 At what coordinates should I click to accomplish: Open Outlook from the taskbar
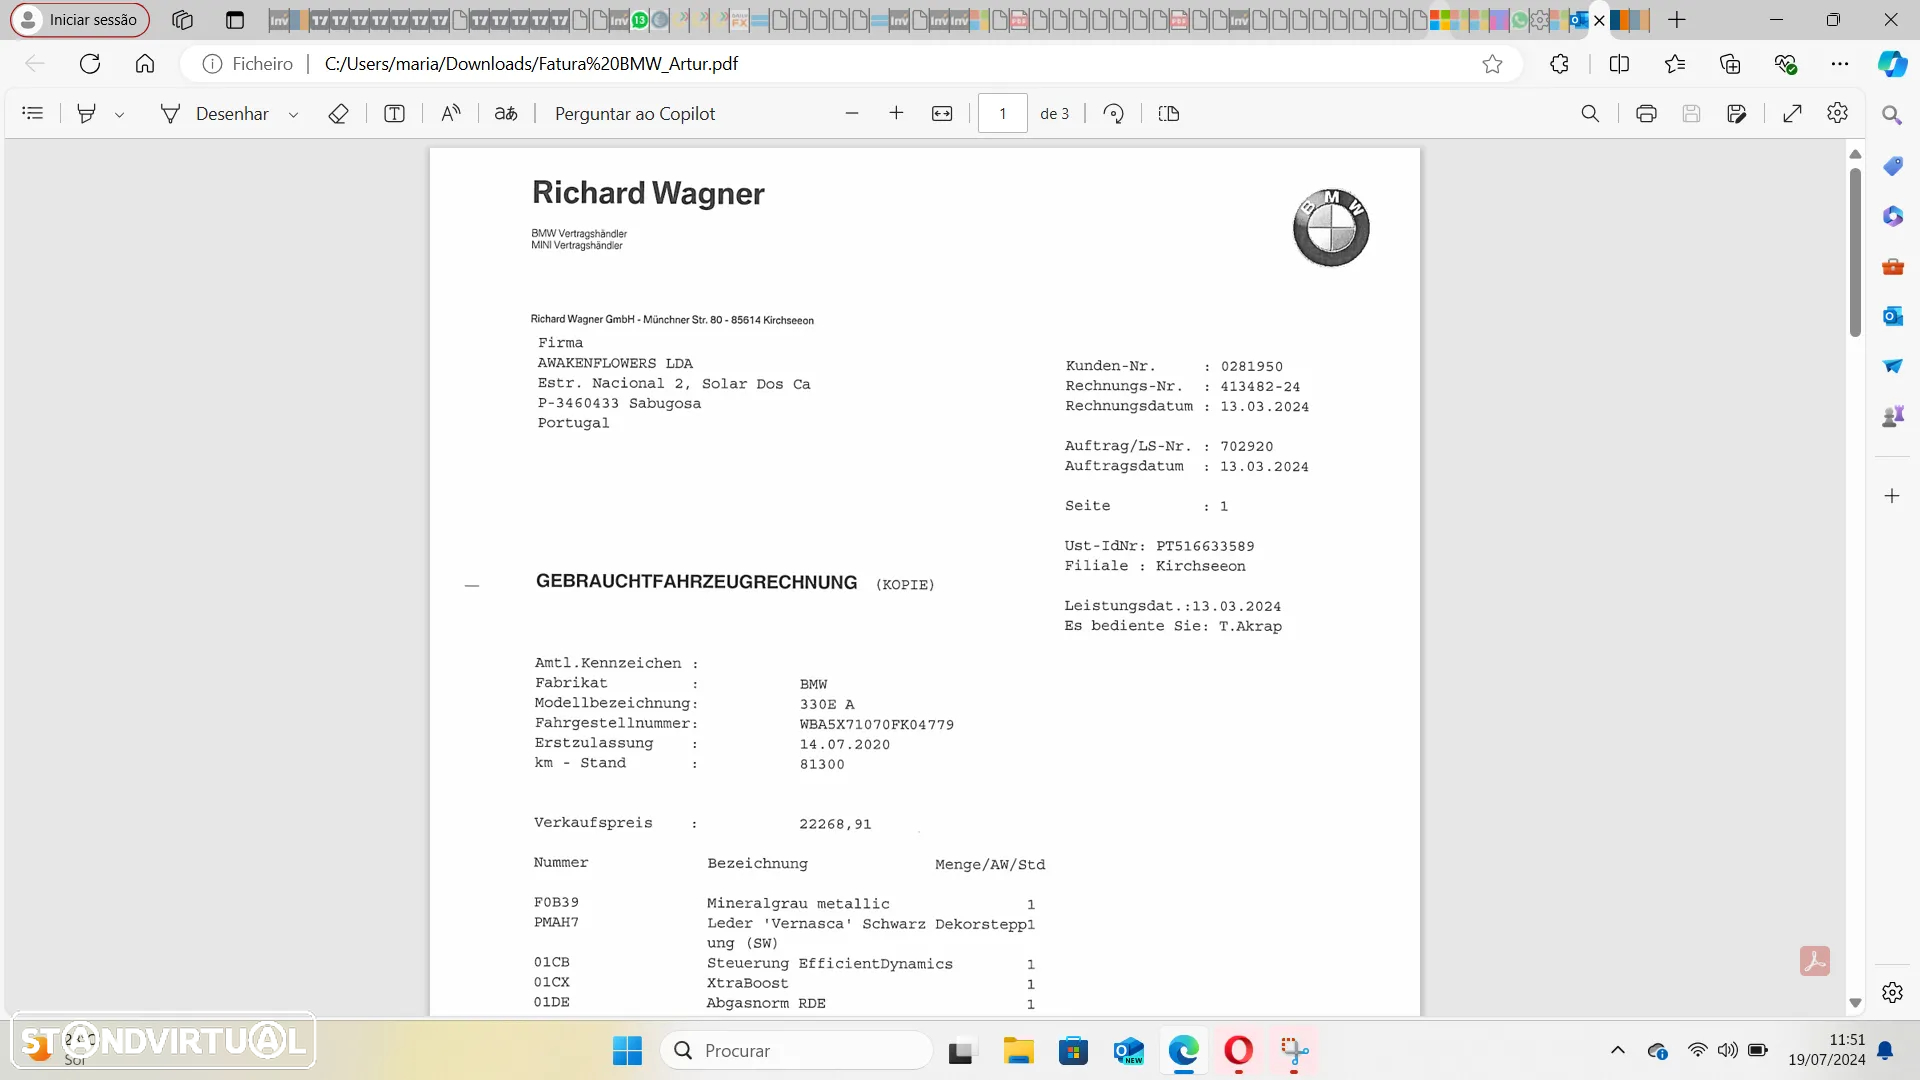[1128, 1051]
